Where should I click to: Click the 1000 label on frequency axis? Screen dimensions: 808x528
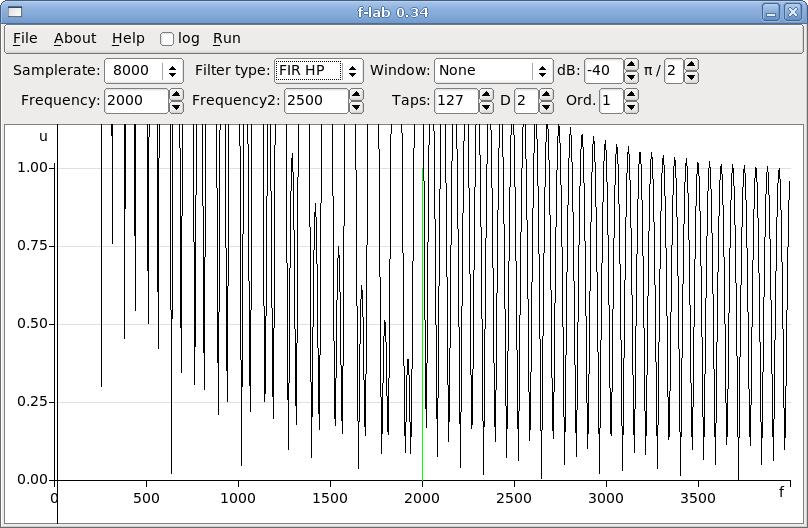[238, 498]
